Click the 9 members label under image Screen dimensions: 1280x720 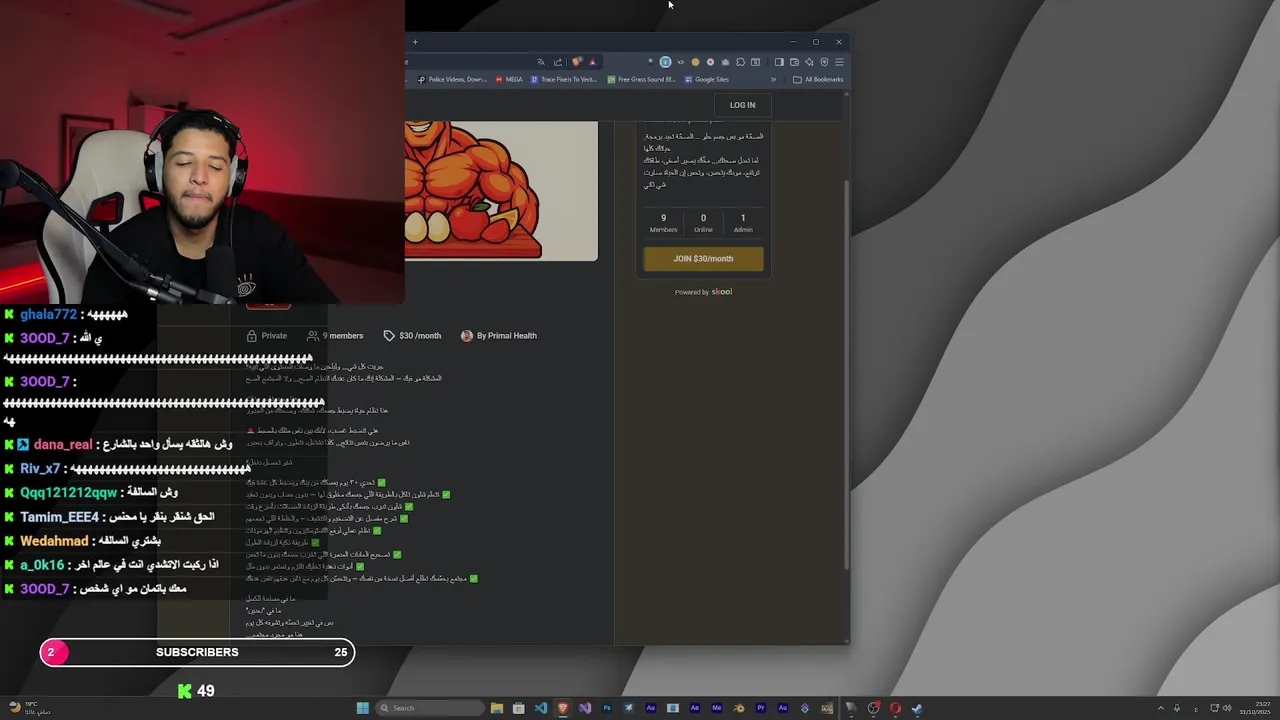point(335,336)
